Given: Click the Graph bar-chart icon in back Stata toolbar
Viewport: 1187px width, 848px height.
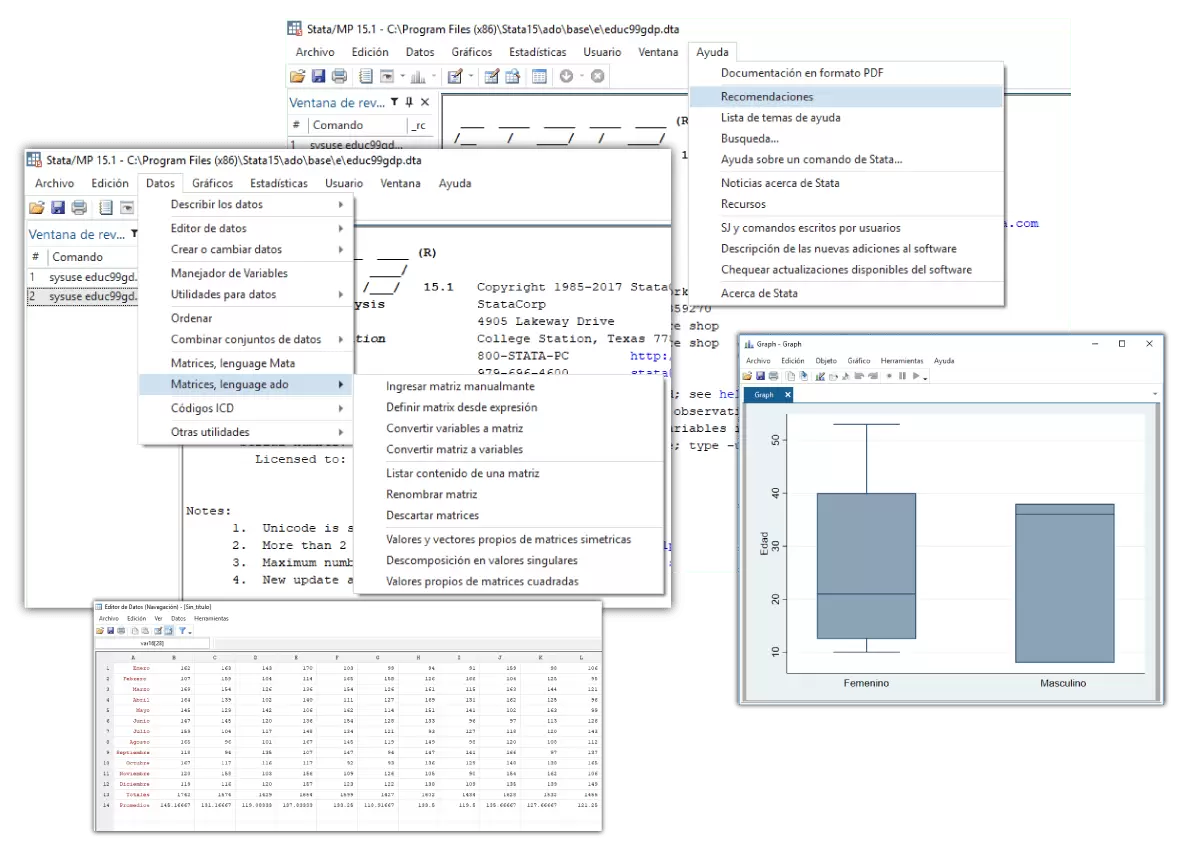Looking at the screenshot, I should pyautogui.click(x=418, y=76).
